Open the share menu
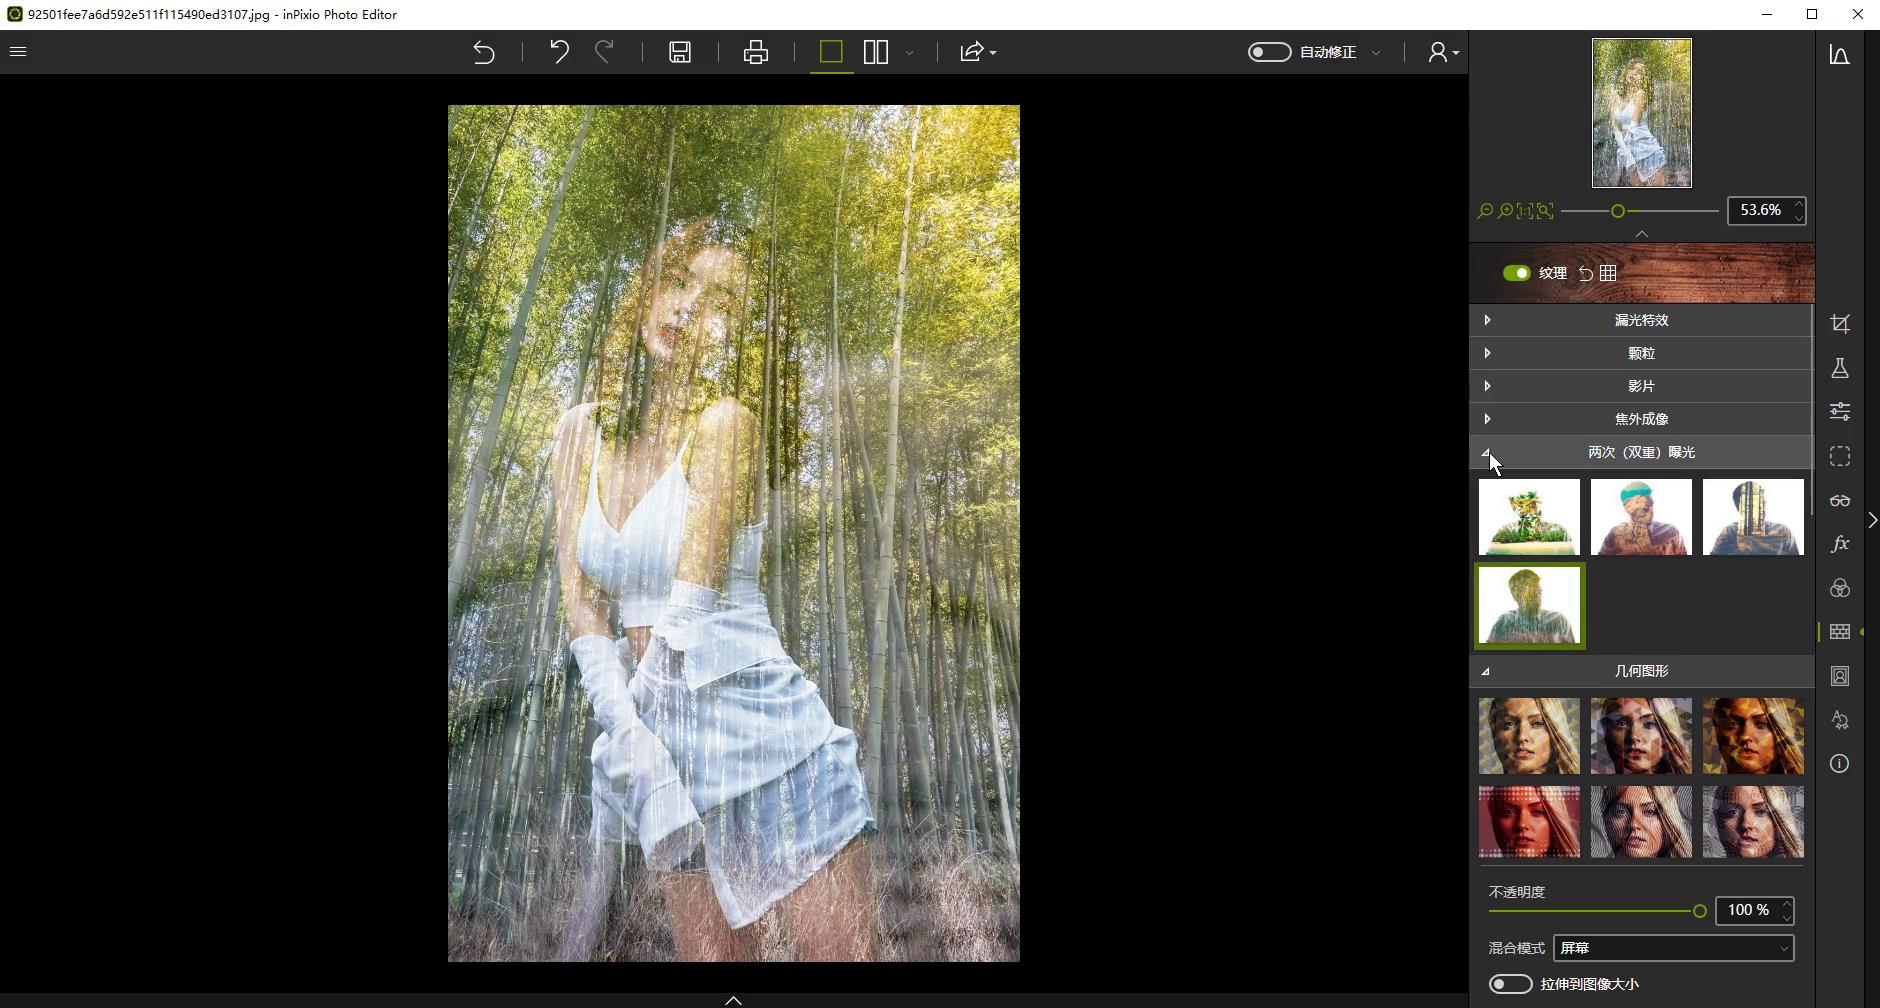The width and height of the screenshot is (1880, 1008). 977,52
